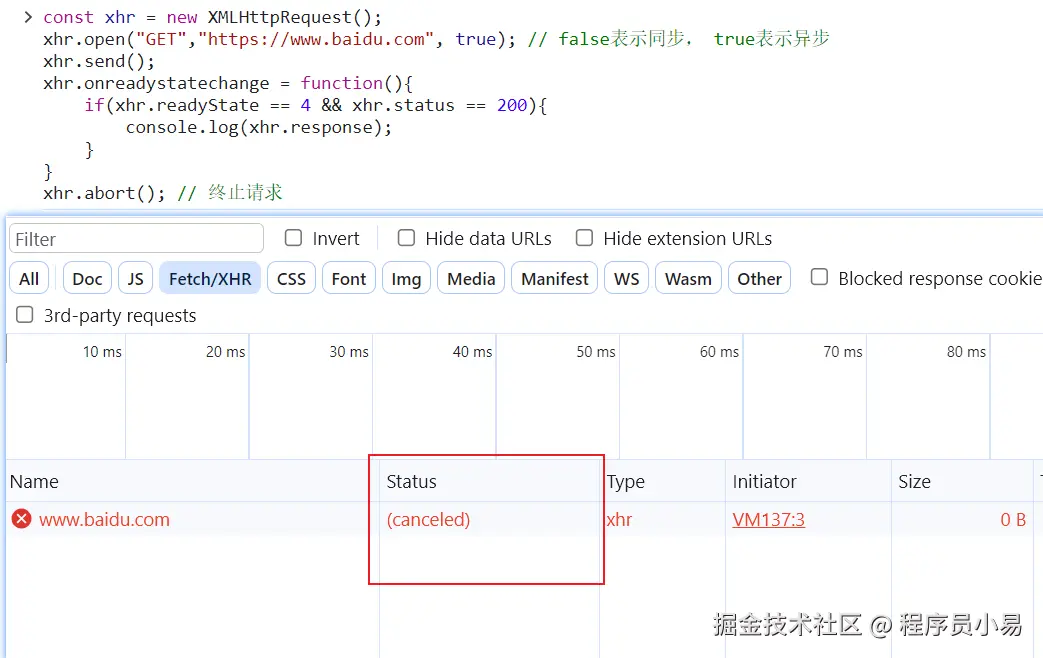Filter requests by WS type
Screen dimensions: 1043x658
[x=627, y=279]
